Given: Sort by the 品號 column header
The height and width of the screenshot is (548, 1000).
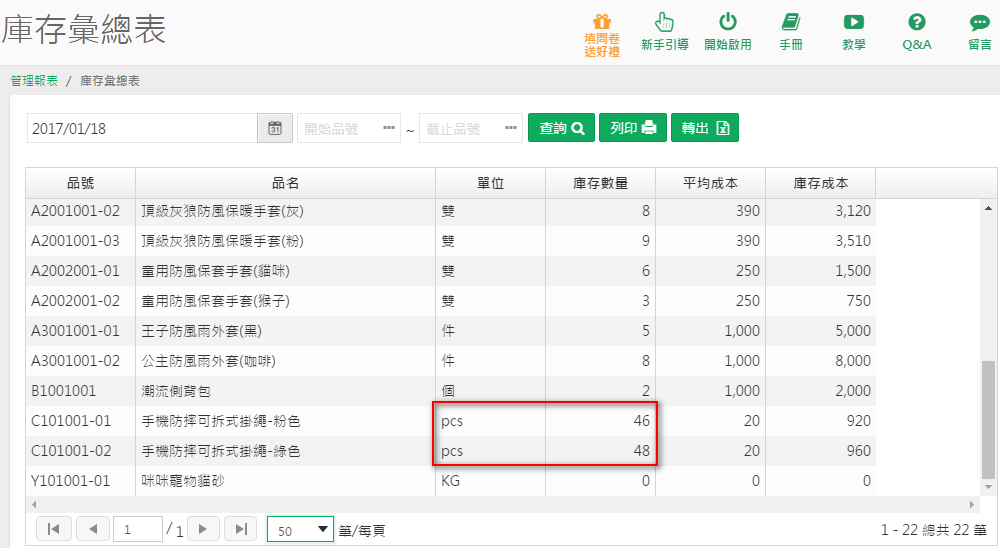Looking at the screenshot, I should point(80,183).
